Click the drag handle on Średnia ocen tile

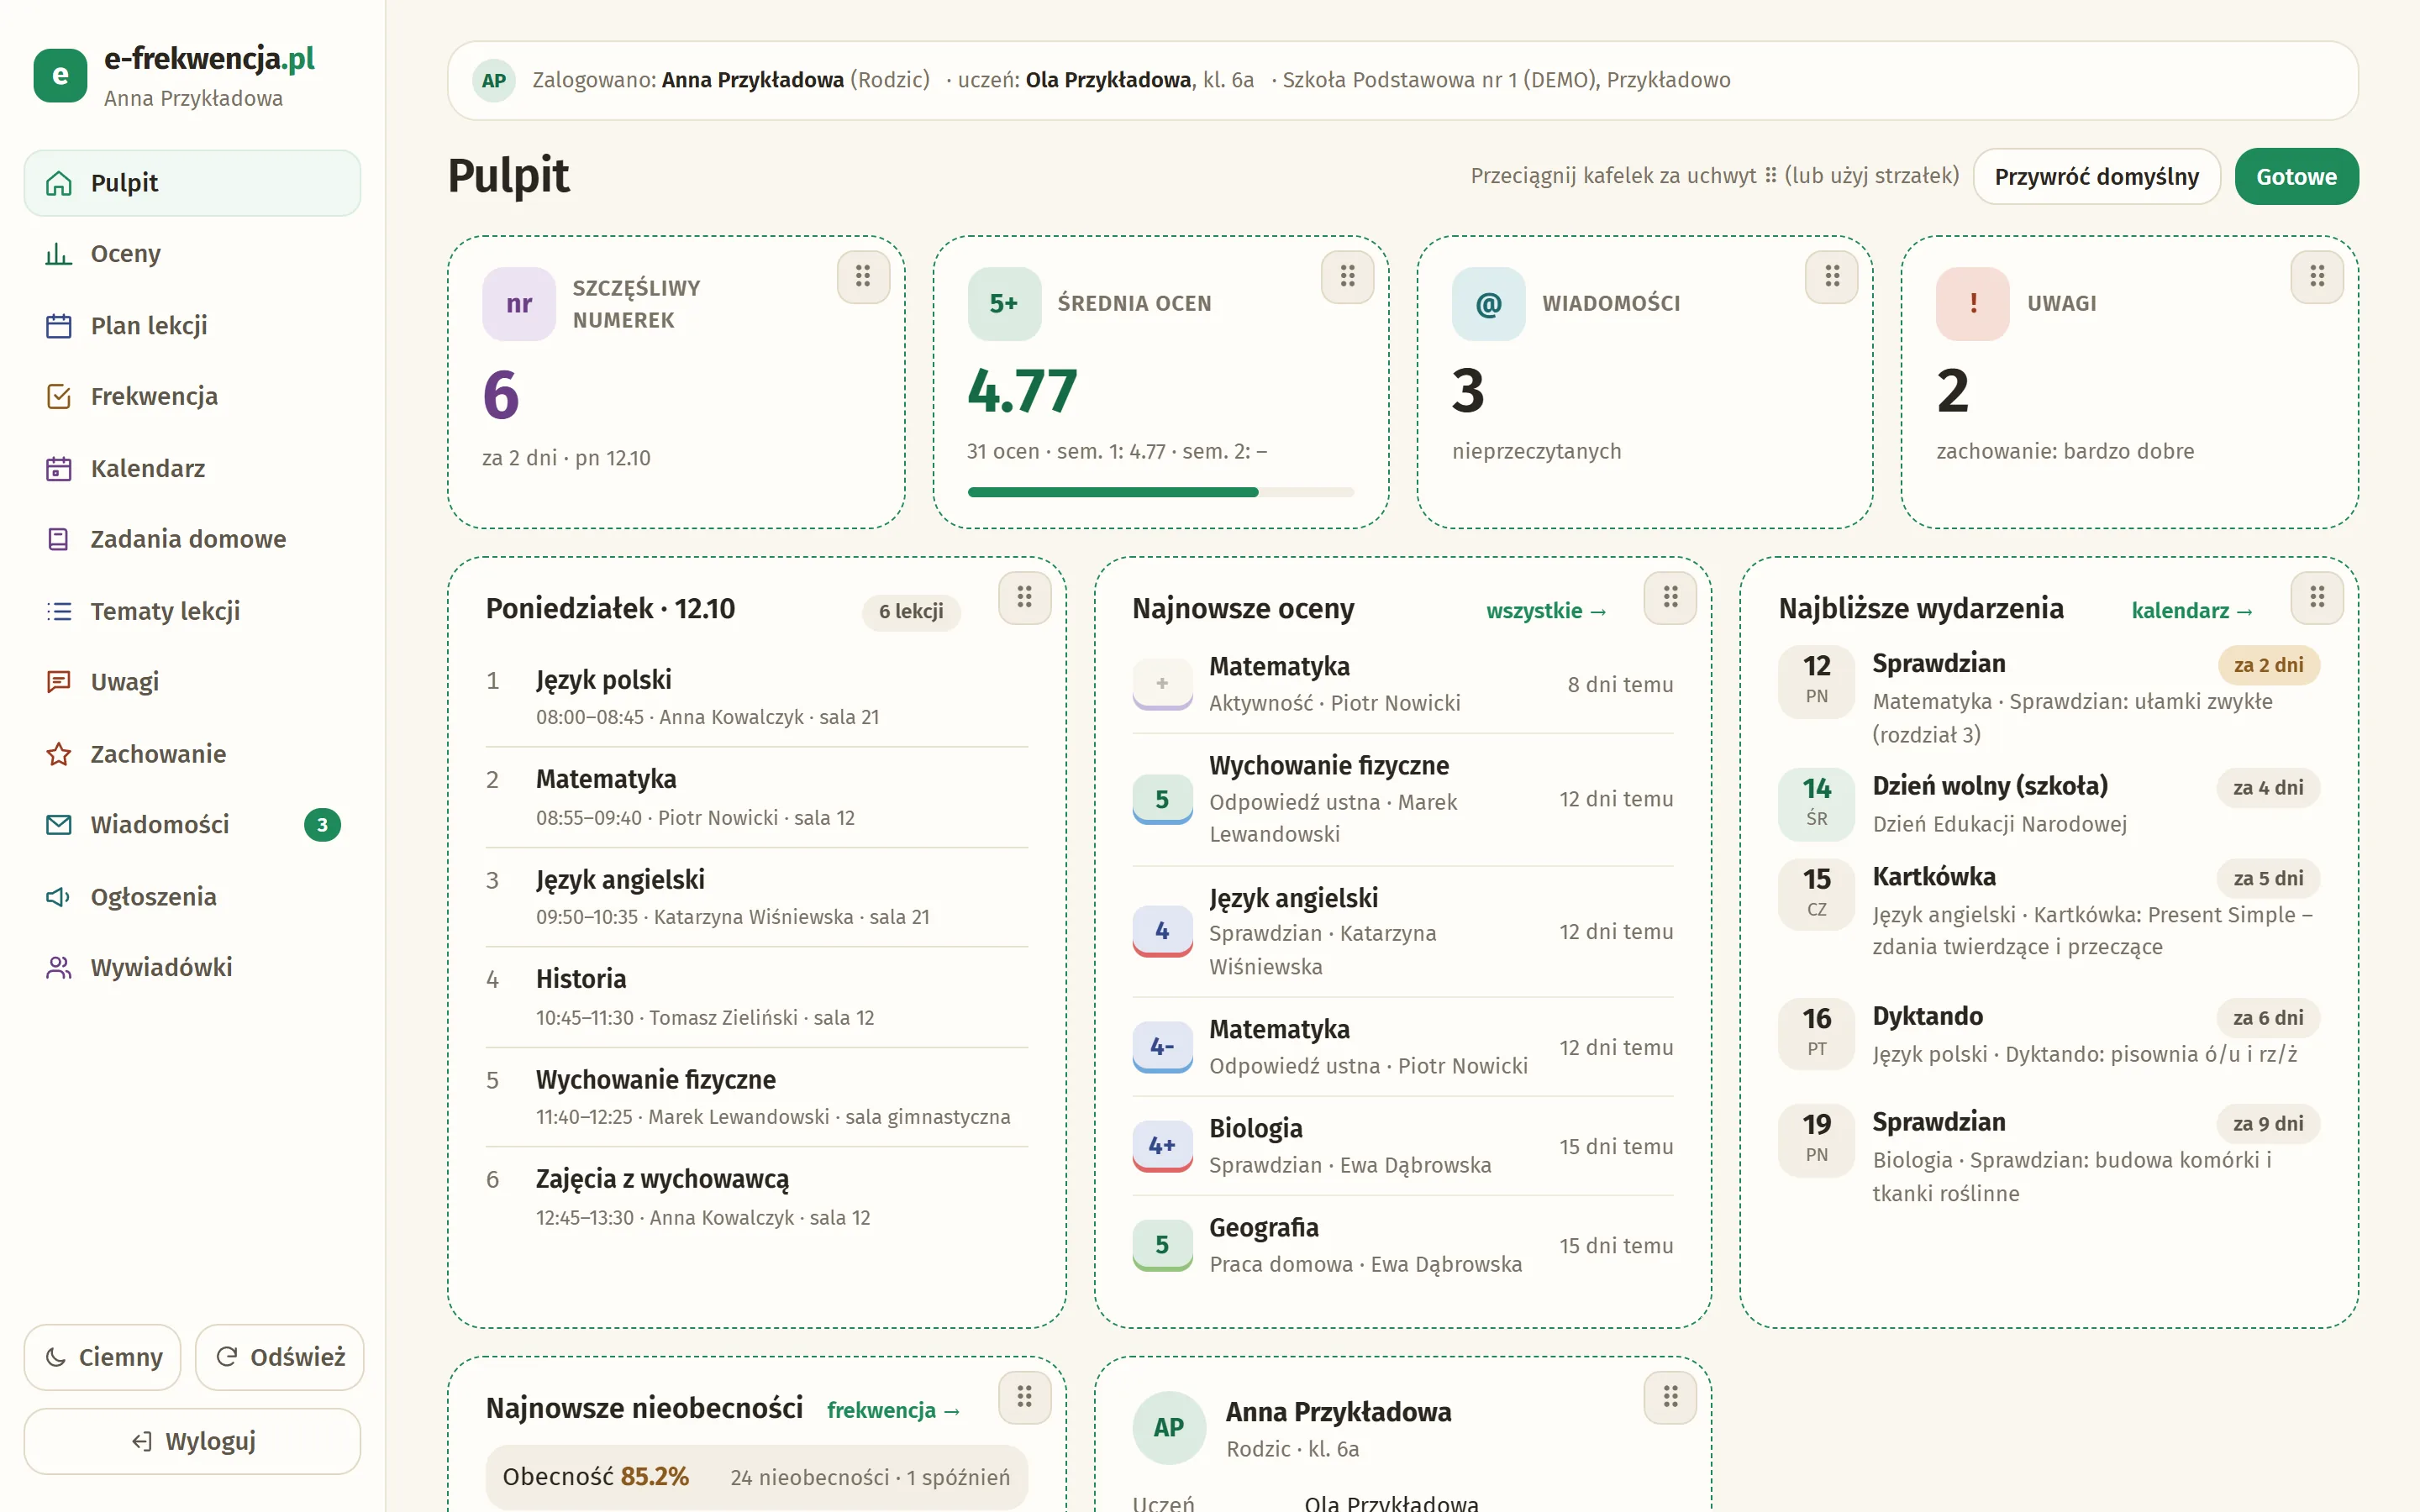click(1347, 276)
